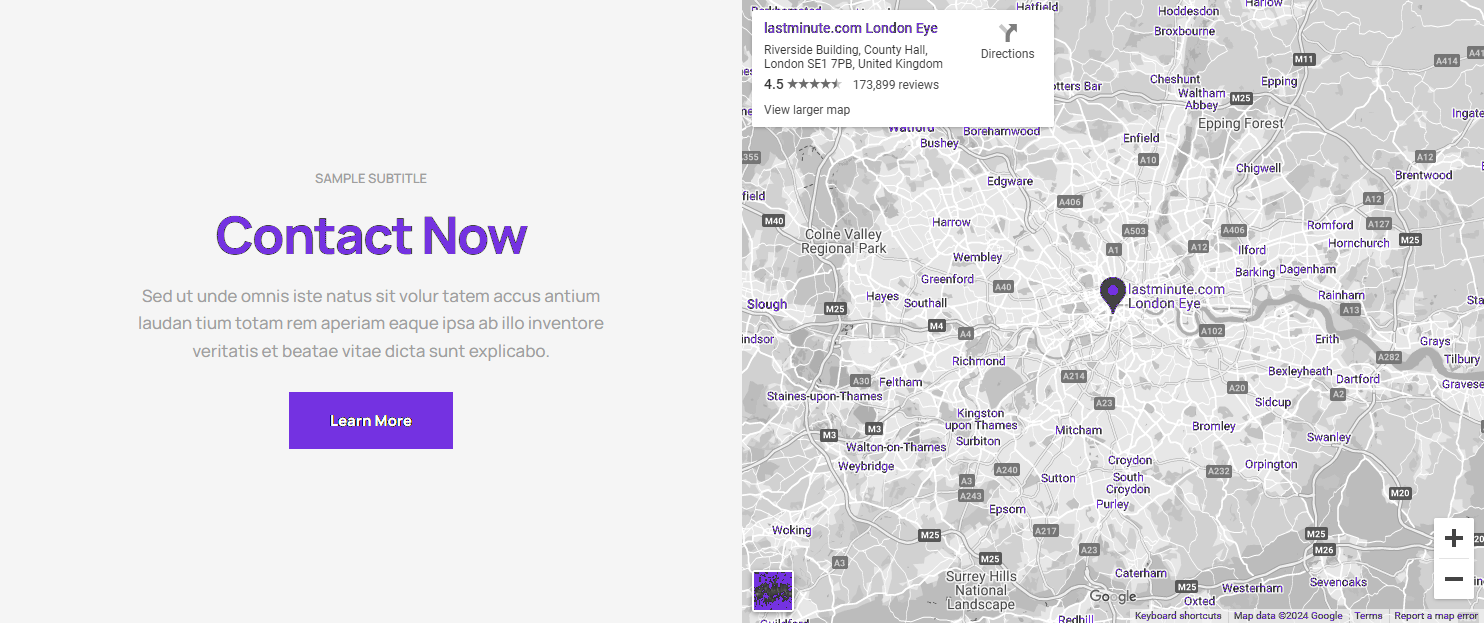The width and height of the screenshot is (1484, 623).
Task: Click the Colne Valley Regional Park label
Action: [x=843, y=241]
